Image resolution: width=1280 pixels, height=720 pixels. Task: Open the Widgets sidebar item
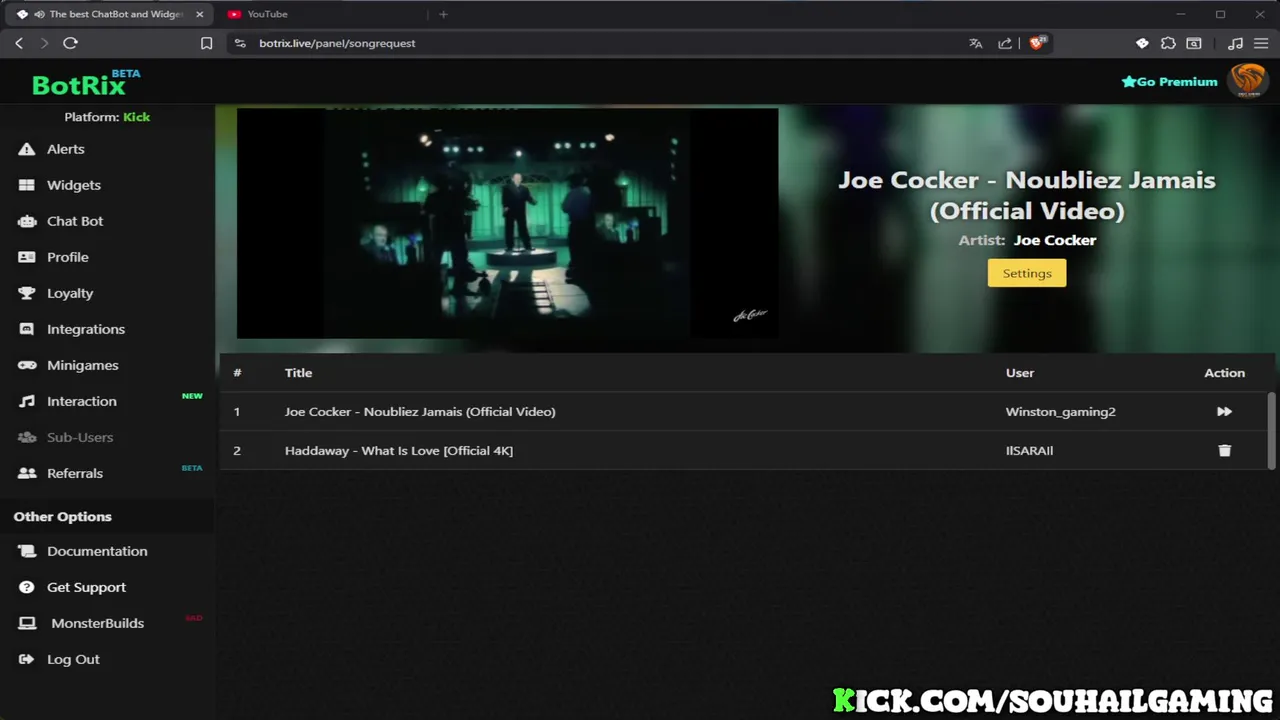pyautogui.click(x=73, y=185)
